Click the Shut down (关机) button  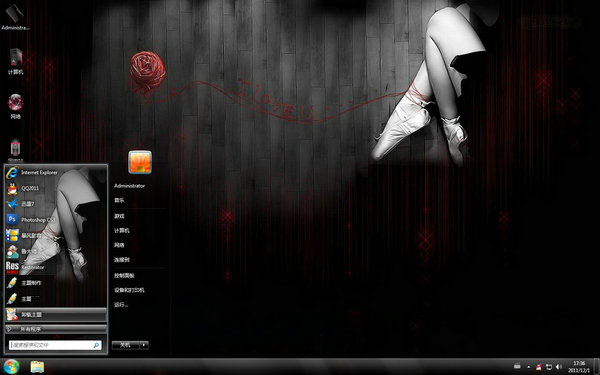125,345
